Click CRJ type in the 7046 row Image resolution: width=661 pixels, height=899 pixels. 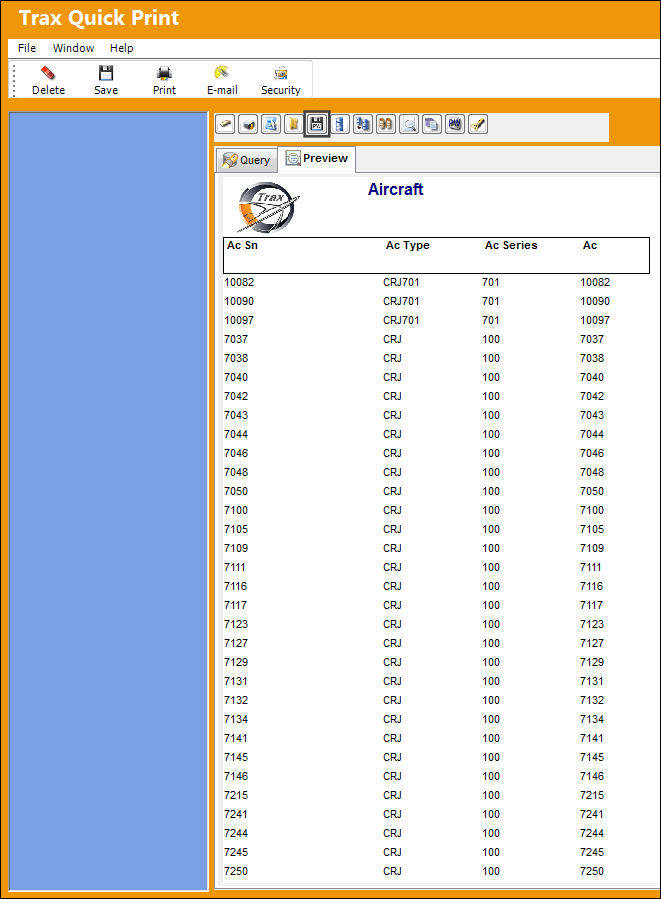click(x=393, y=453)
